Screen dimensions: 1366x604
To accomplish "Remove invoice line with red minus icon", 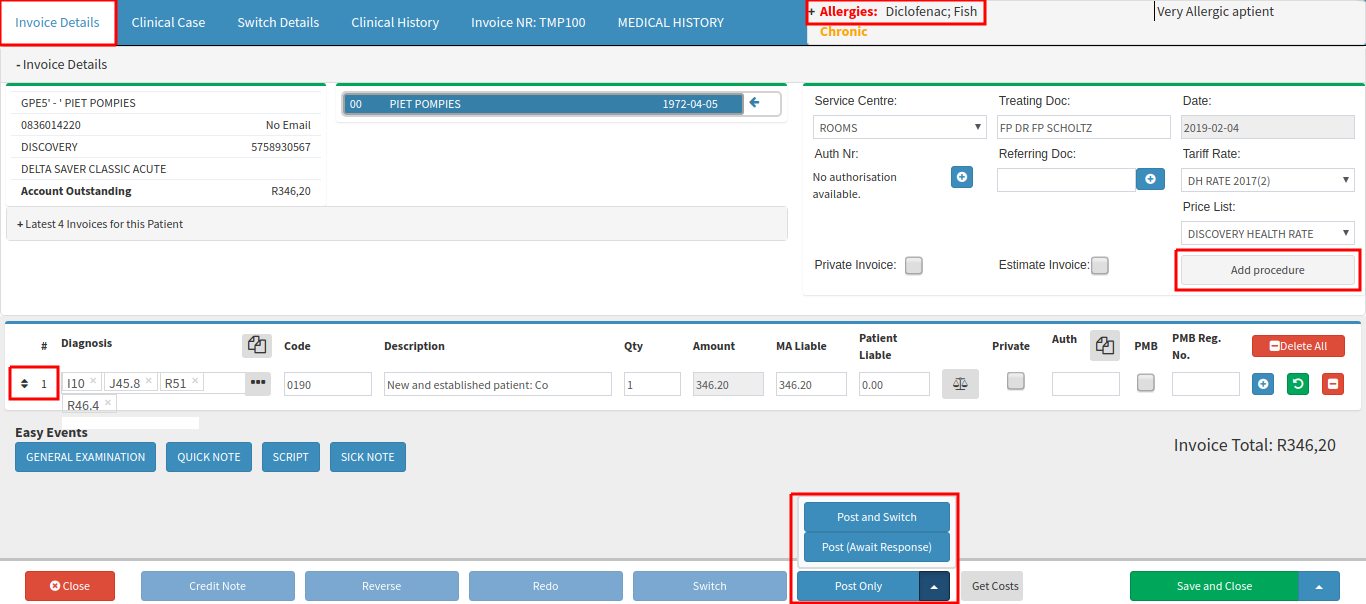I will pos(1333,383).
